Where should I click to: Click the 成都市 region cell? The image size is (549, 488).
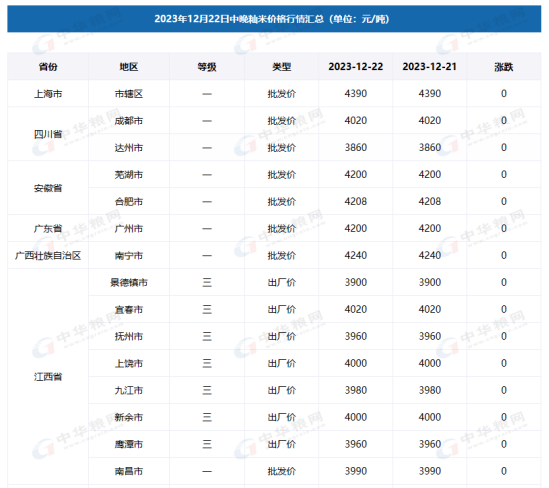click(129, 120)
